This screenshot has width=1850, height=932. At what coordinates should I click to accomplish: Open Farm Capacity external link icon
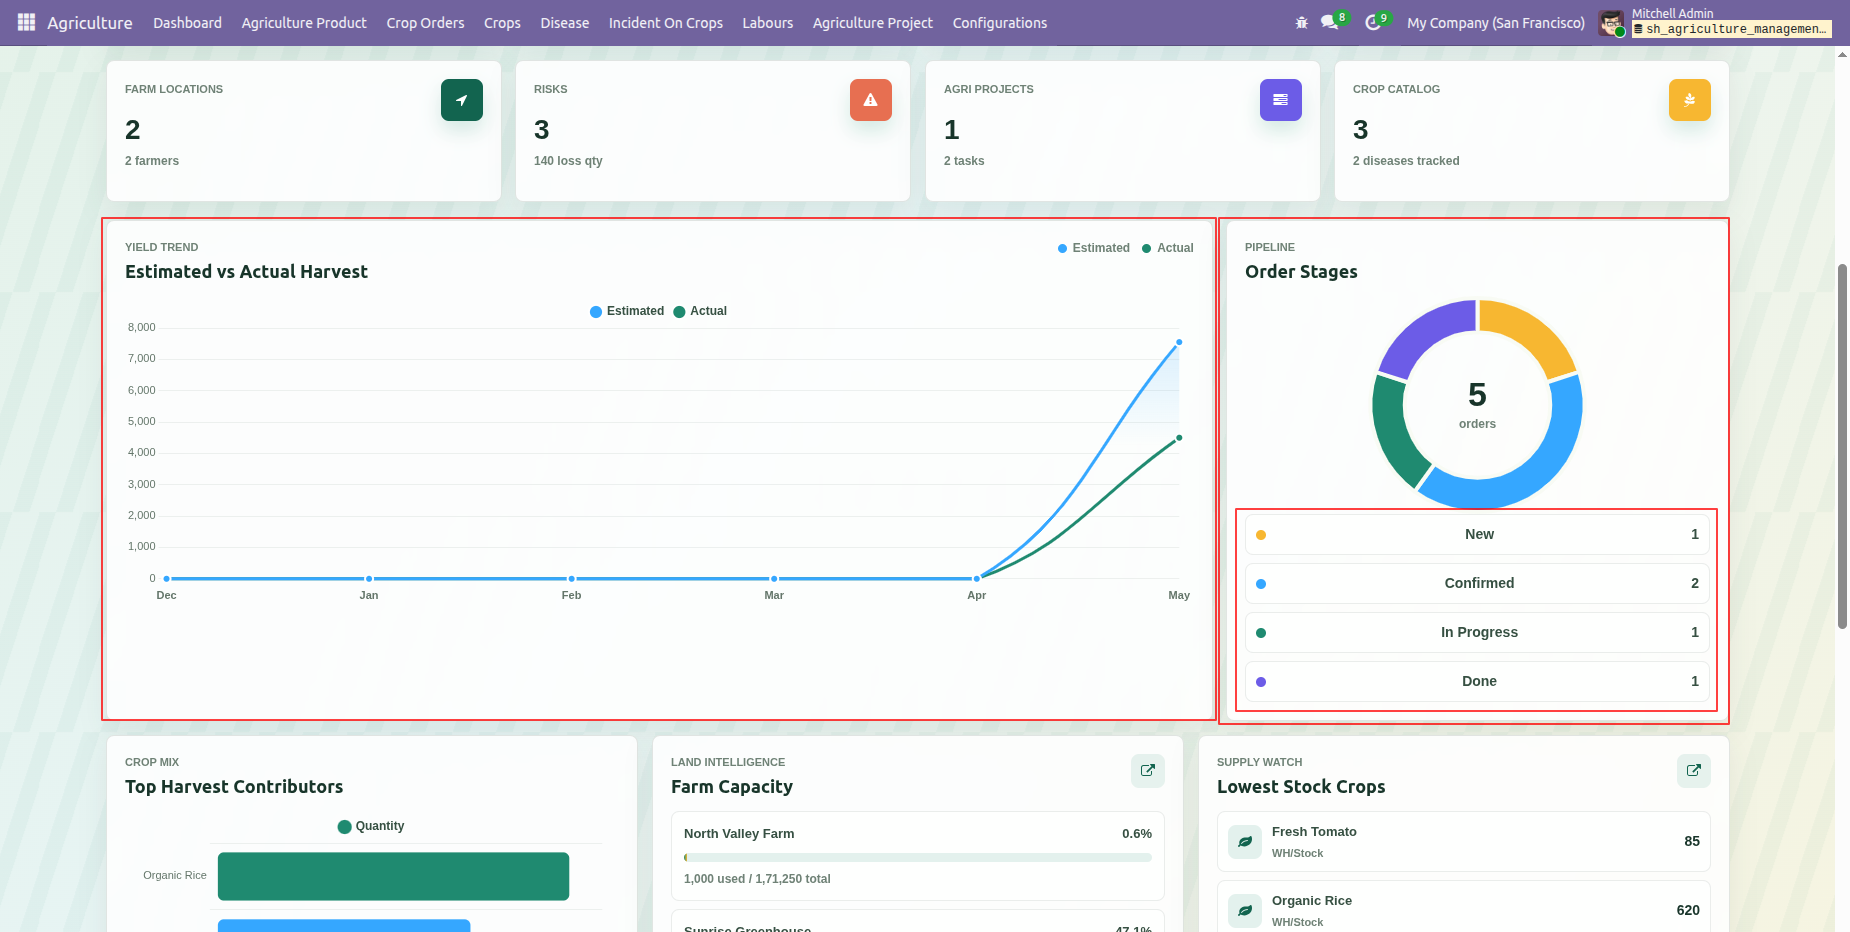[1148, 771]
